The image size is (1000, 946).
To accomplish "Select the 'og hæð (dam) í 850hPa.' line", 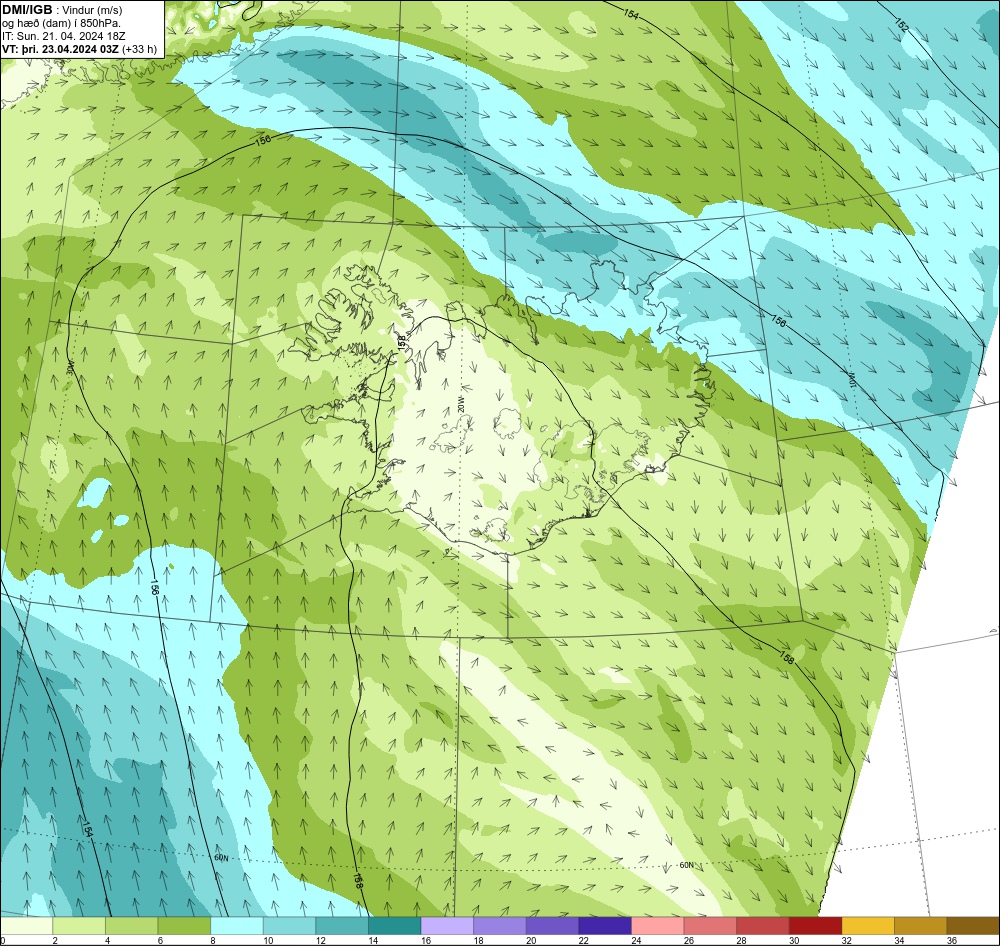I will 61,23.
